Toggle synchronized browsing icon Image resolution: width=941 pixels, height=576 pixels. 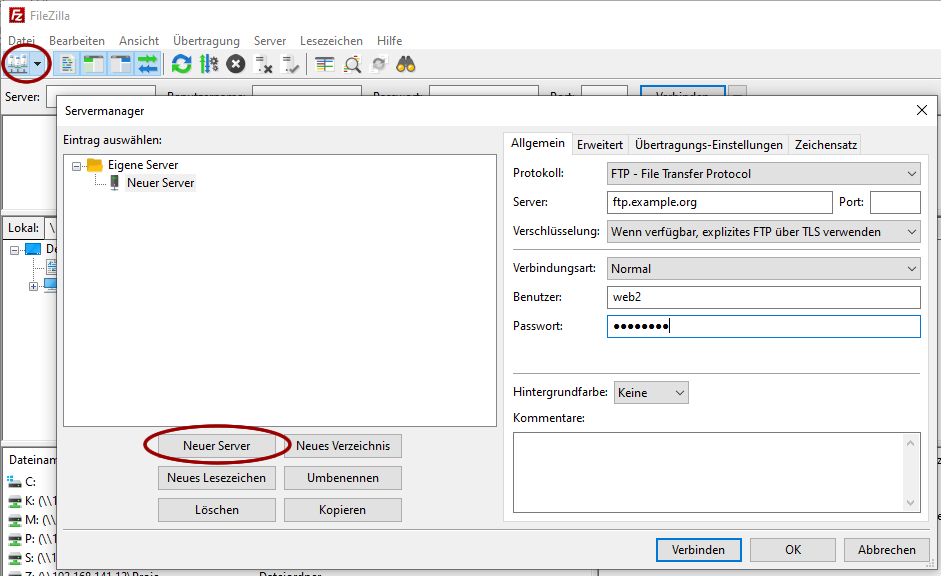coord(379,64)
